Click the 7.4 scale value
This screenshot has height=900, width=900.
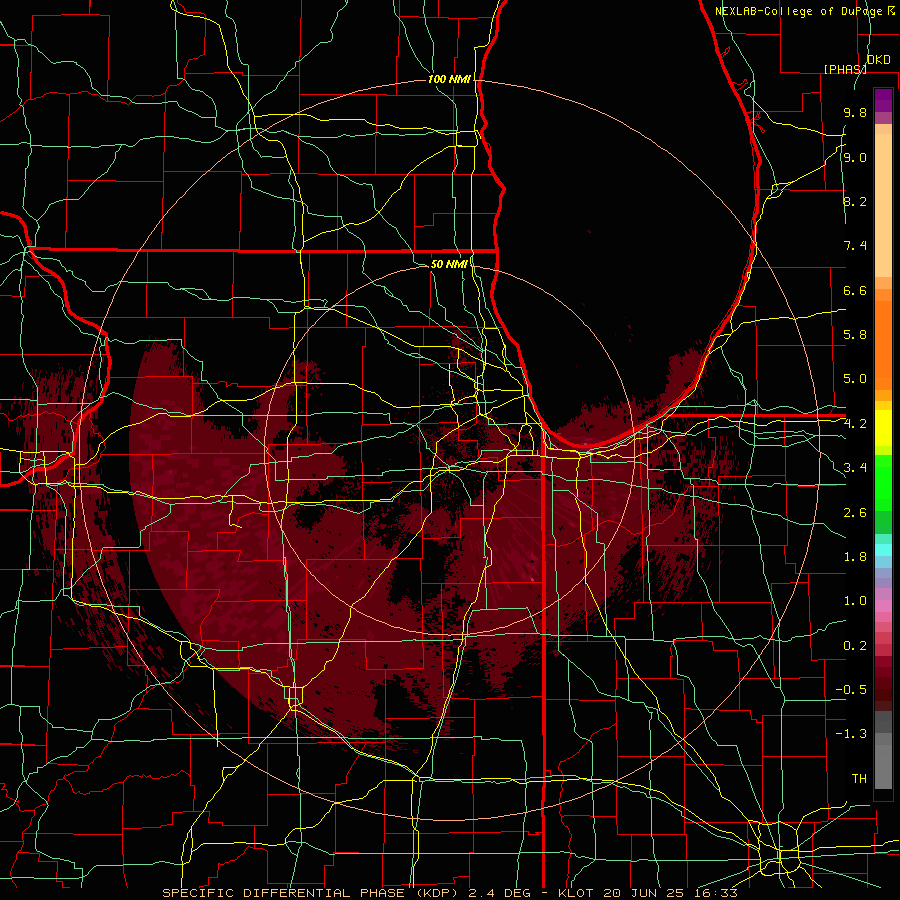pyautogui.click(x=855, y=246)
